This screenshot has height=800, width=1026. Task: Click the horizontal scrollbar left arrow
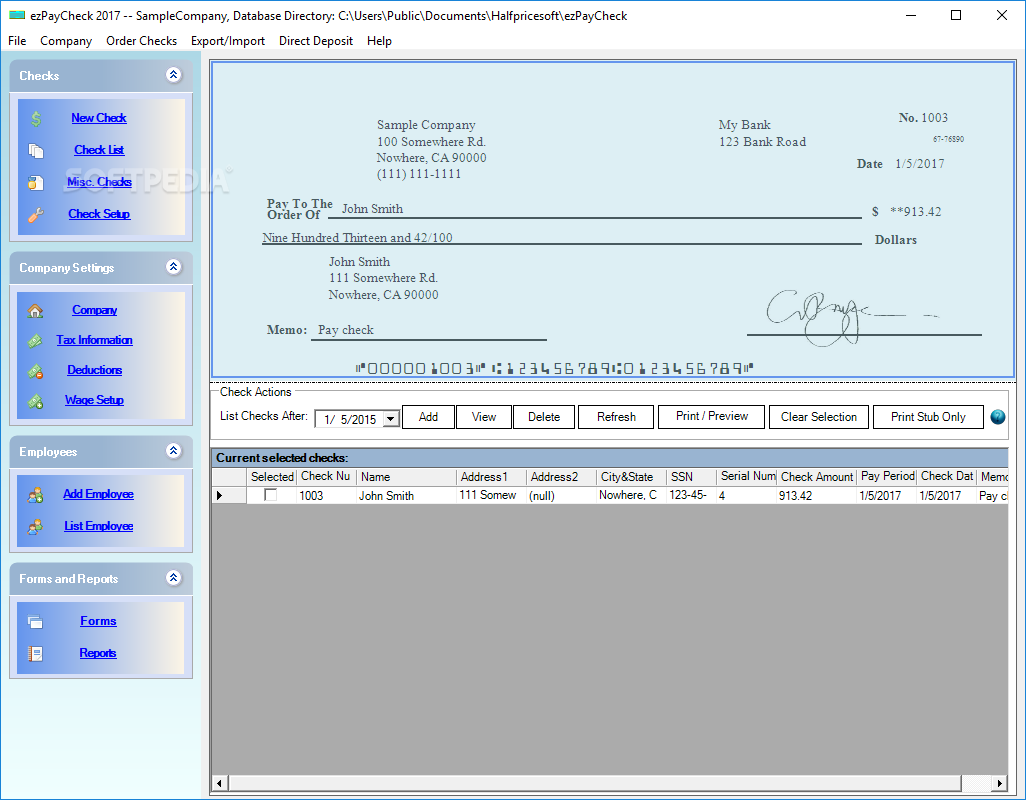219,783
